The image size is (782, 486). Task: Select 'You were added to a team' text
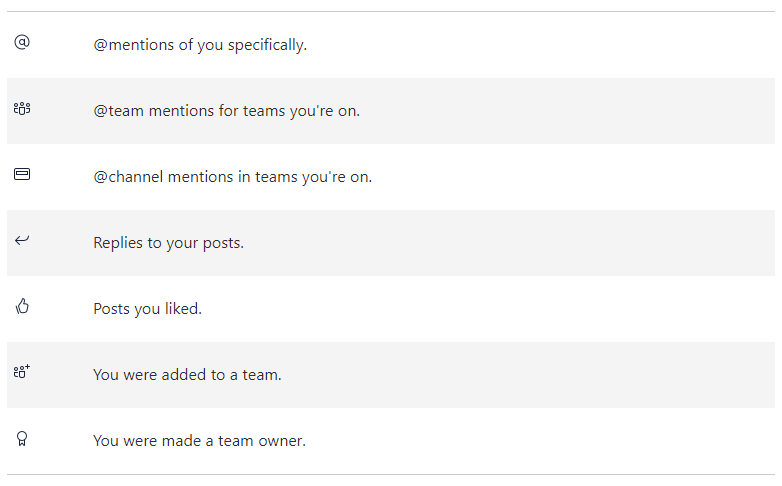pos(188,375)
